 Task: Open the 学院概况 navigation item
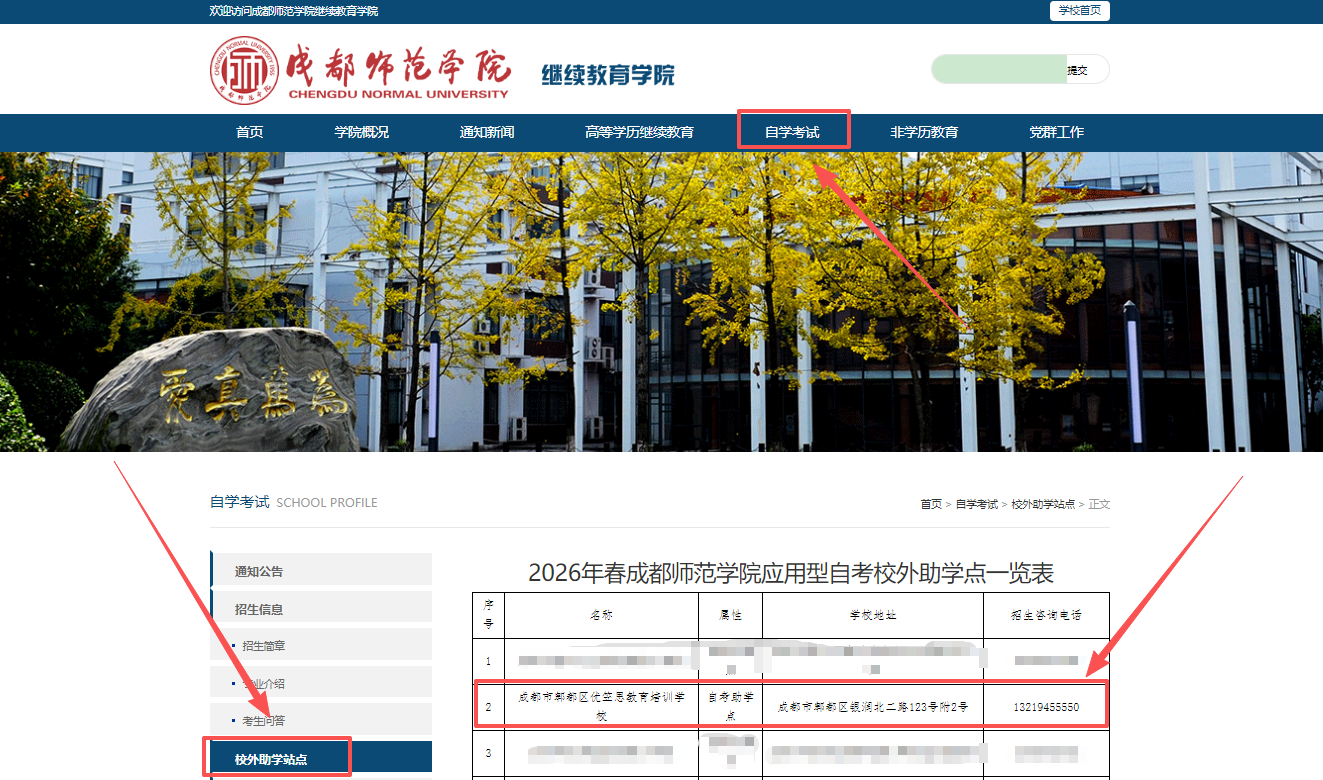click(x=361, y=132)
